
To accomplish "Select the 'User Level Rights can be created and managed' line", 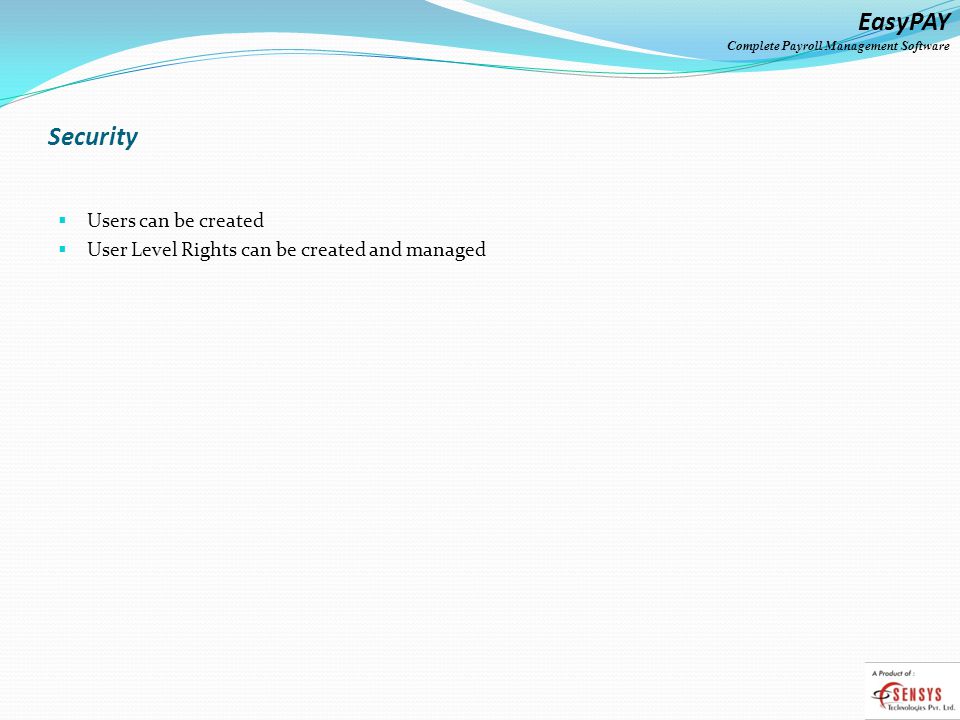I will click(x=287, y=250).
